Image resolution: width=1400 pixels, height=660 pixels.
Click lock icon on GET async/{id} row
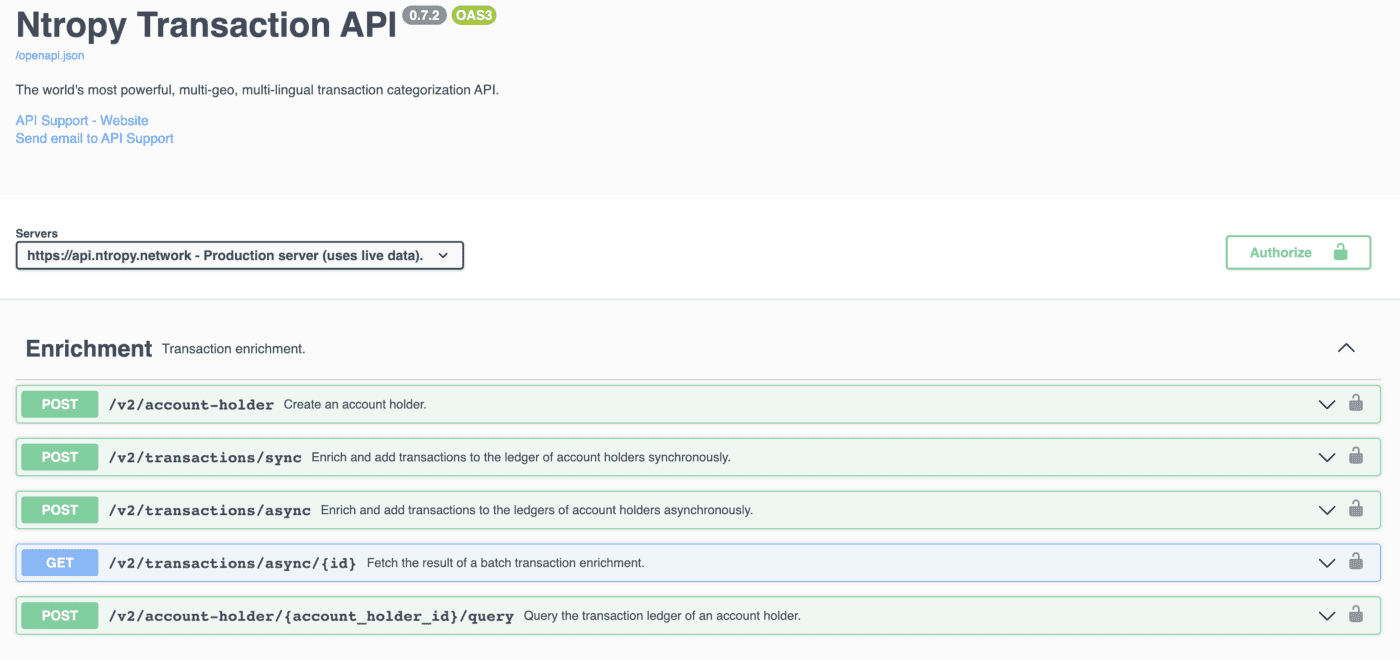pyautogui.click(x=1356, y=562)
